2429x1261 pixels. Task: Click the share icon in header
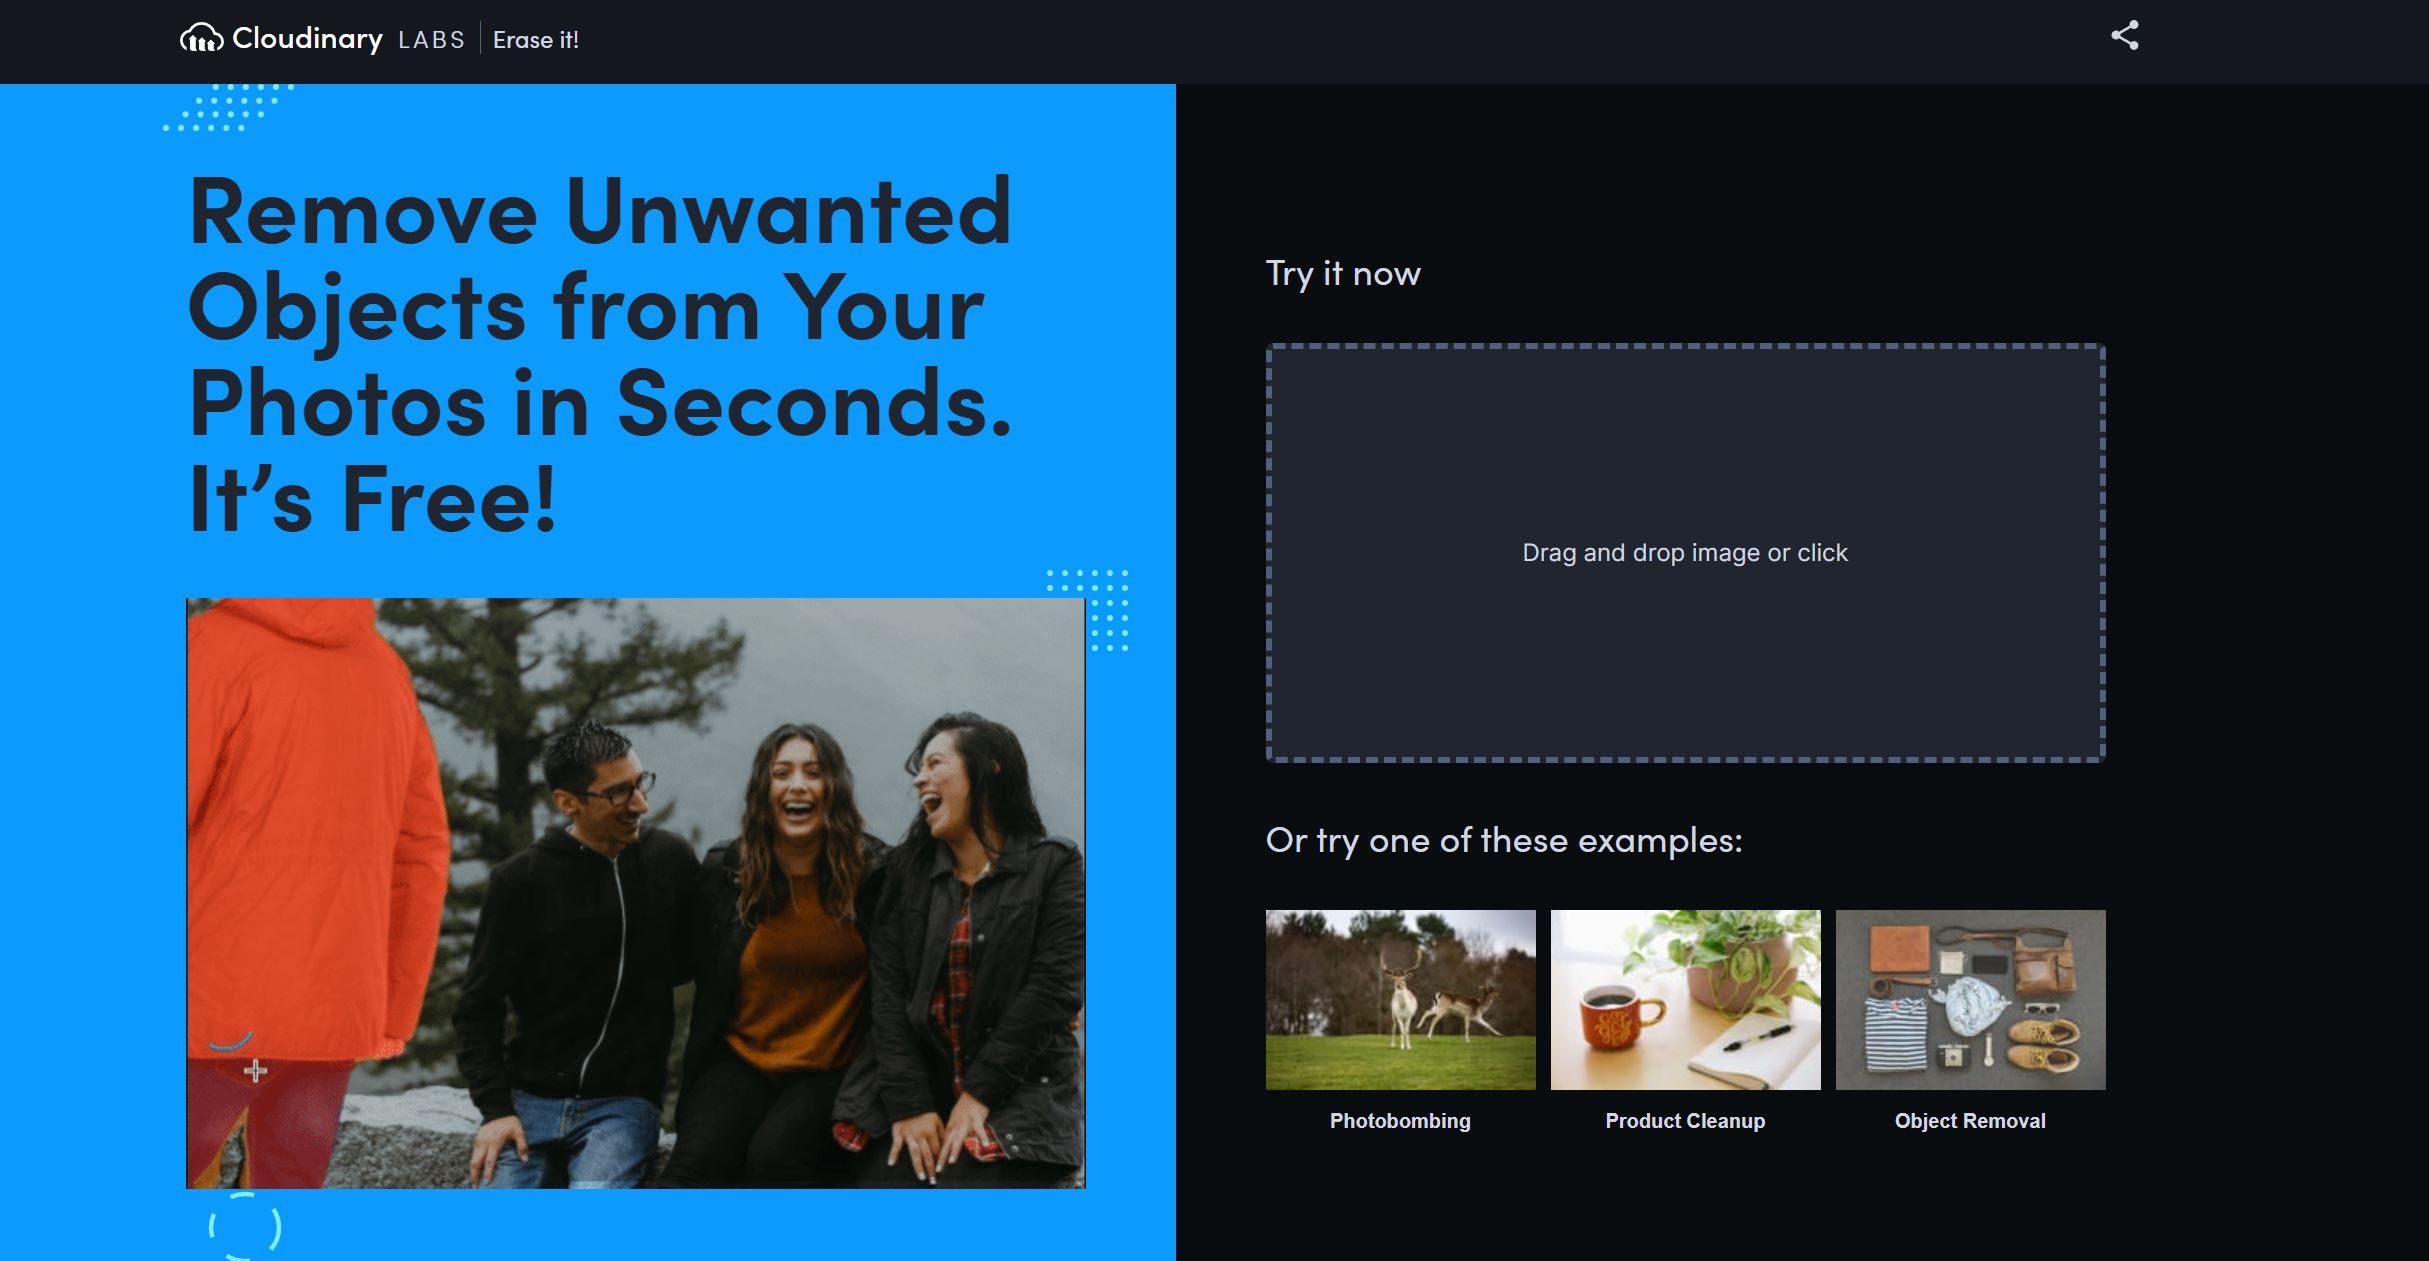(x=2124, y=36)
